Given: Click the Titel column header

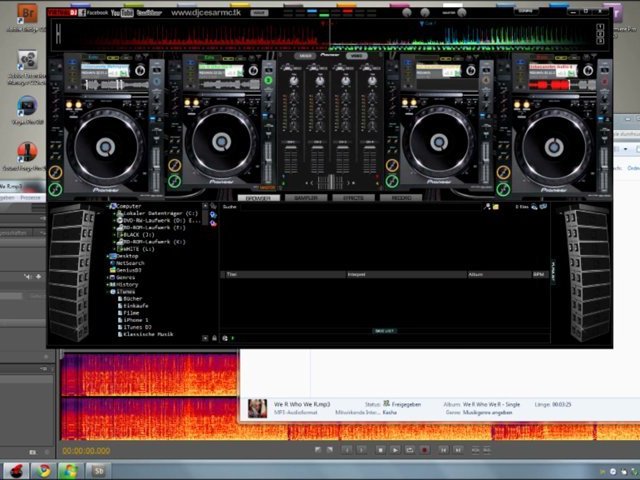Looking at the screenshot, I should pos(232,274).
